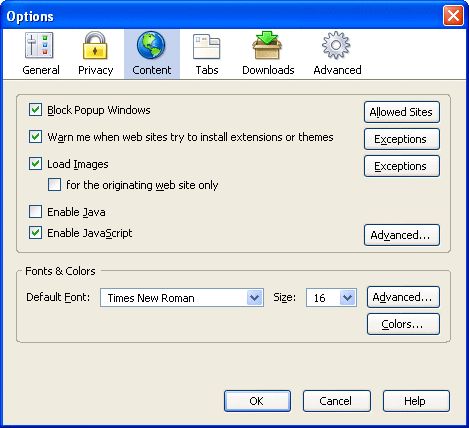The width and height of the screenshot is (469, 428).
Task: Confirm the options with OK
Action: (x=257, y=401)
